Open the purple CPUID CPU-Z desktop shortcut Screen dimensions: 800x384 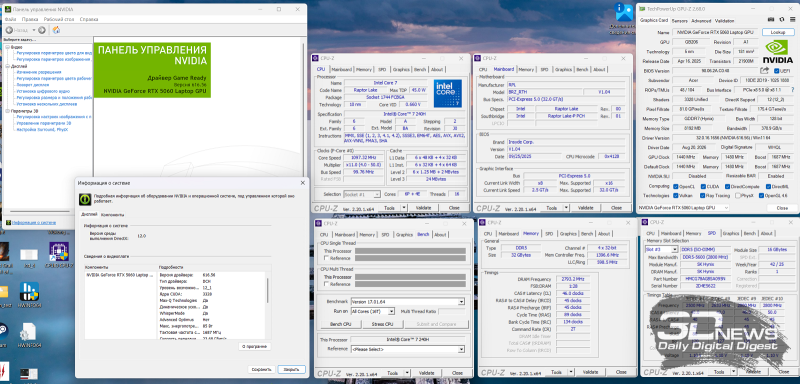coord(59,251)
